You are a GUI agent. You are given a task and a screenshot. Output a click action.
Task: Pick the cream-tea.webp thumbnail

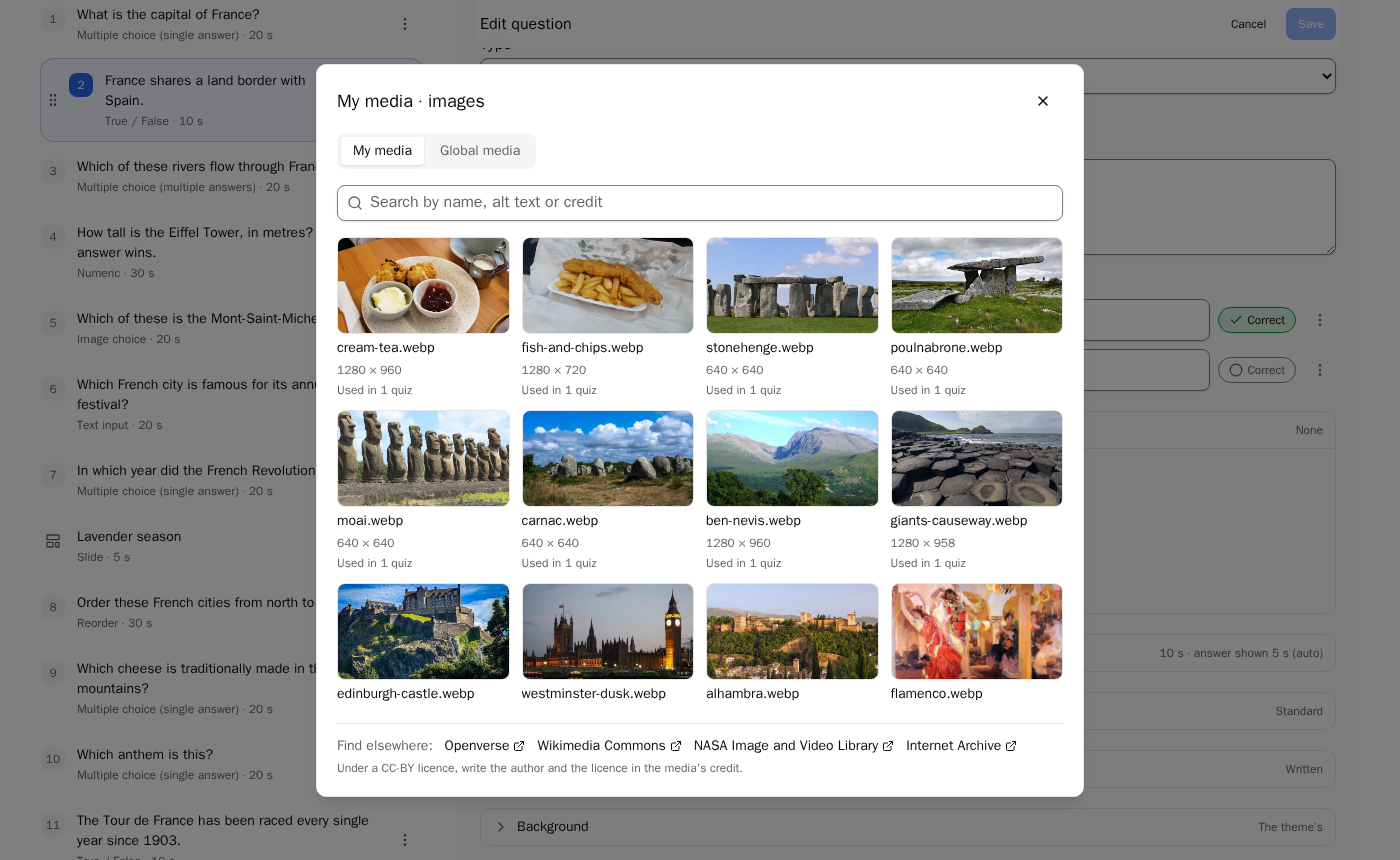[423, 286]
